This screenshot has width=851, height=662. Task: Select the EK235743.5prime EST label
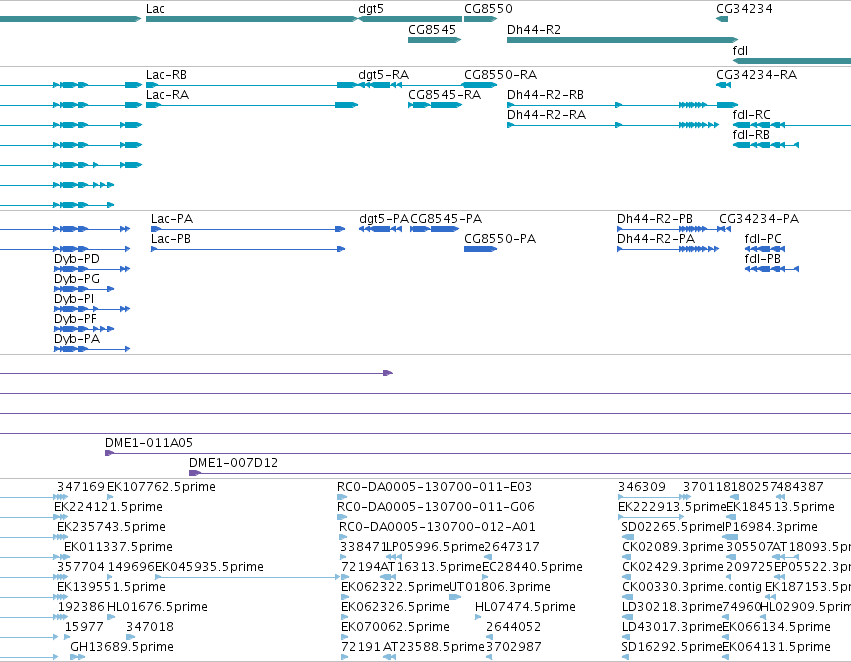[x=111, y=527]
